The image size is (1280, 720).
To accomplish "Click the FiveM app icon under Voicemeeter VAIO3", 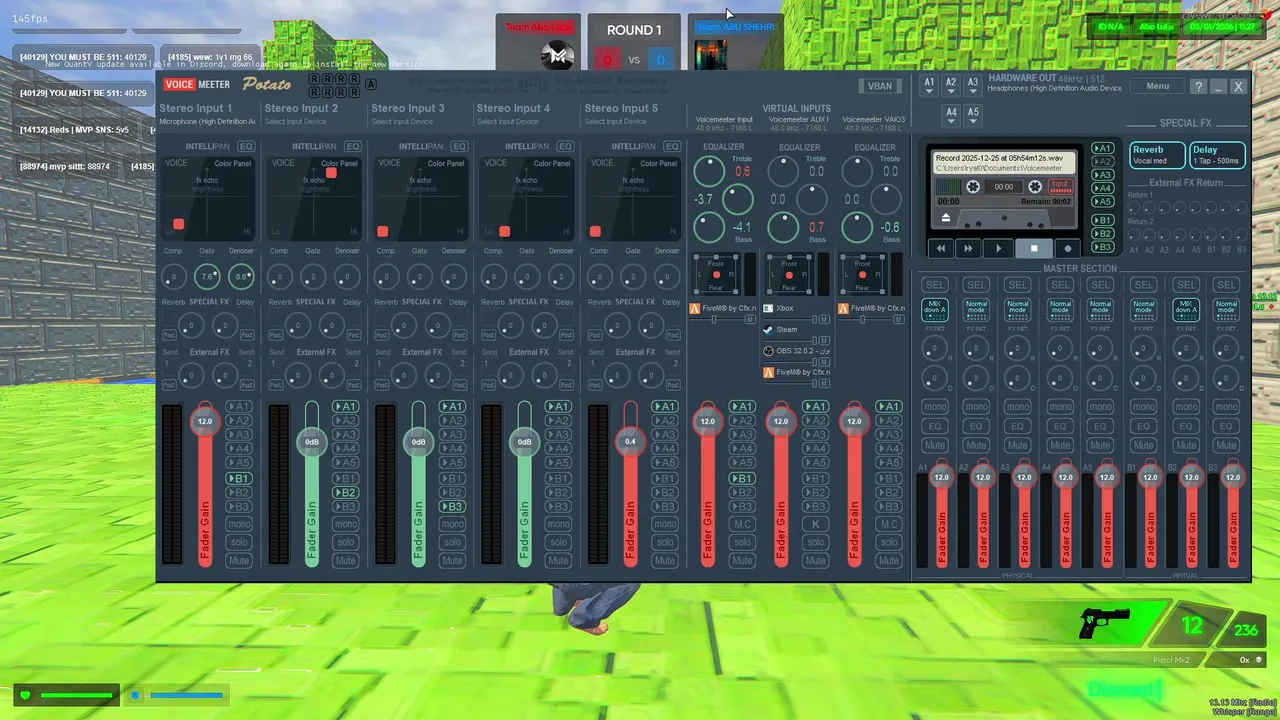I will click(843, 309).
